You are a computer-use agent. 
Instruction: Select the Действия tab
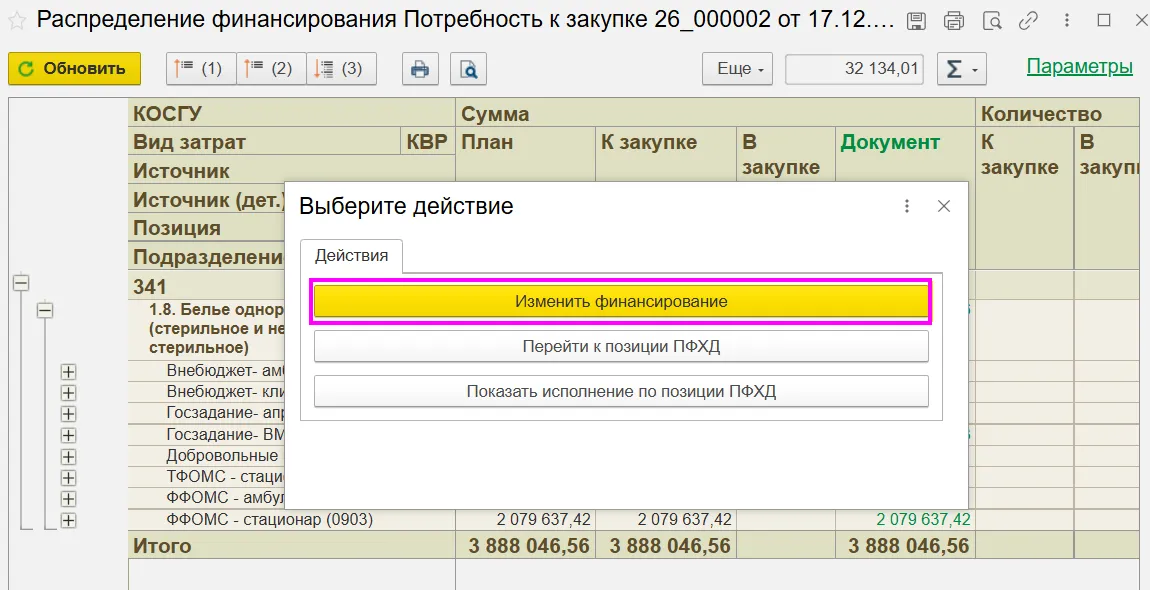[x=351, y=256]
